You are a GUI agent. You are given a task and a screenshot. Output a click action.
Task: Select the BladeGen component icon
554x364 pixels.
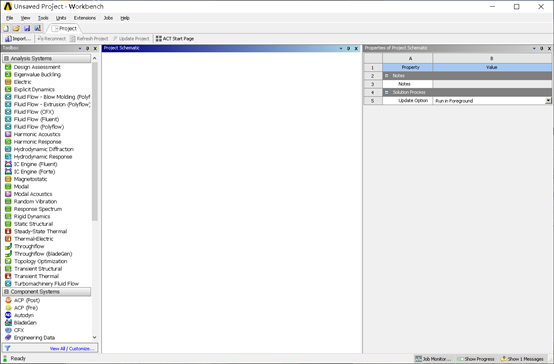[x=8, y=323]
